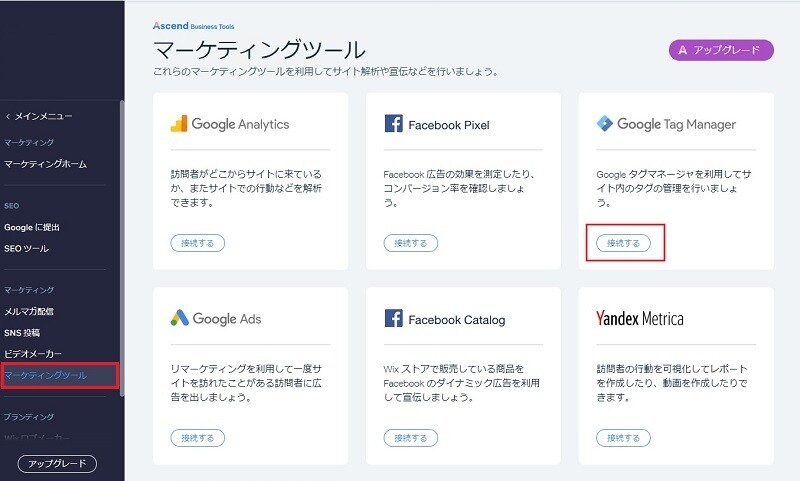Screen dimensions: 800x481
Task: Click the A icon in purple upgrade button
Action: click(683, 50)
